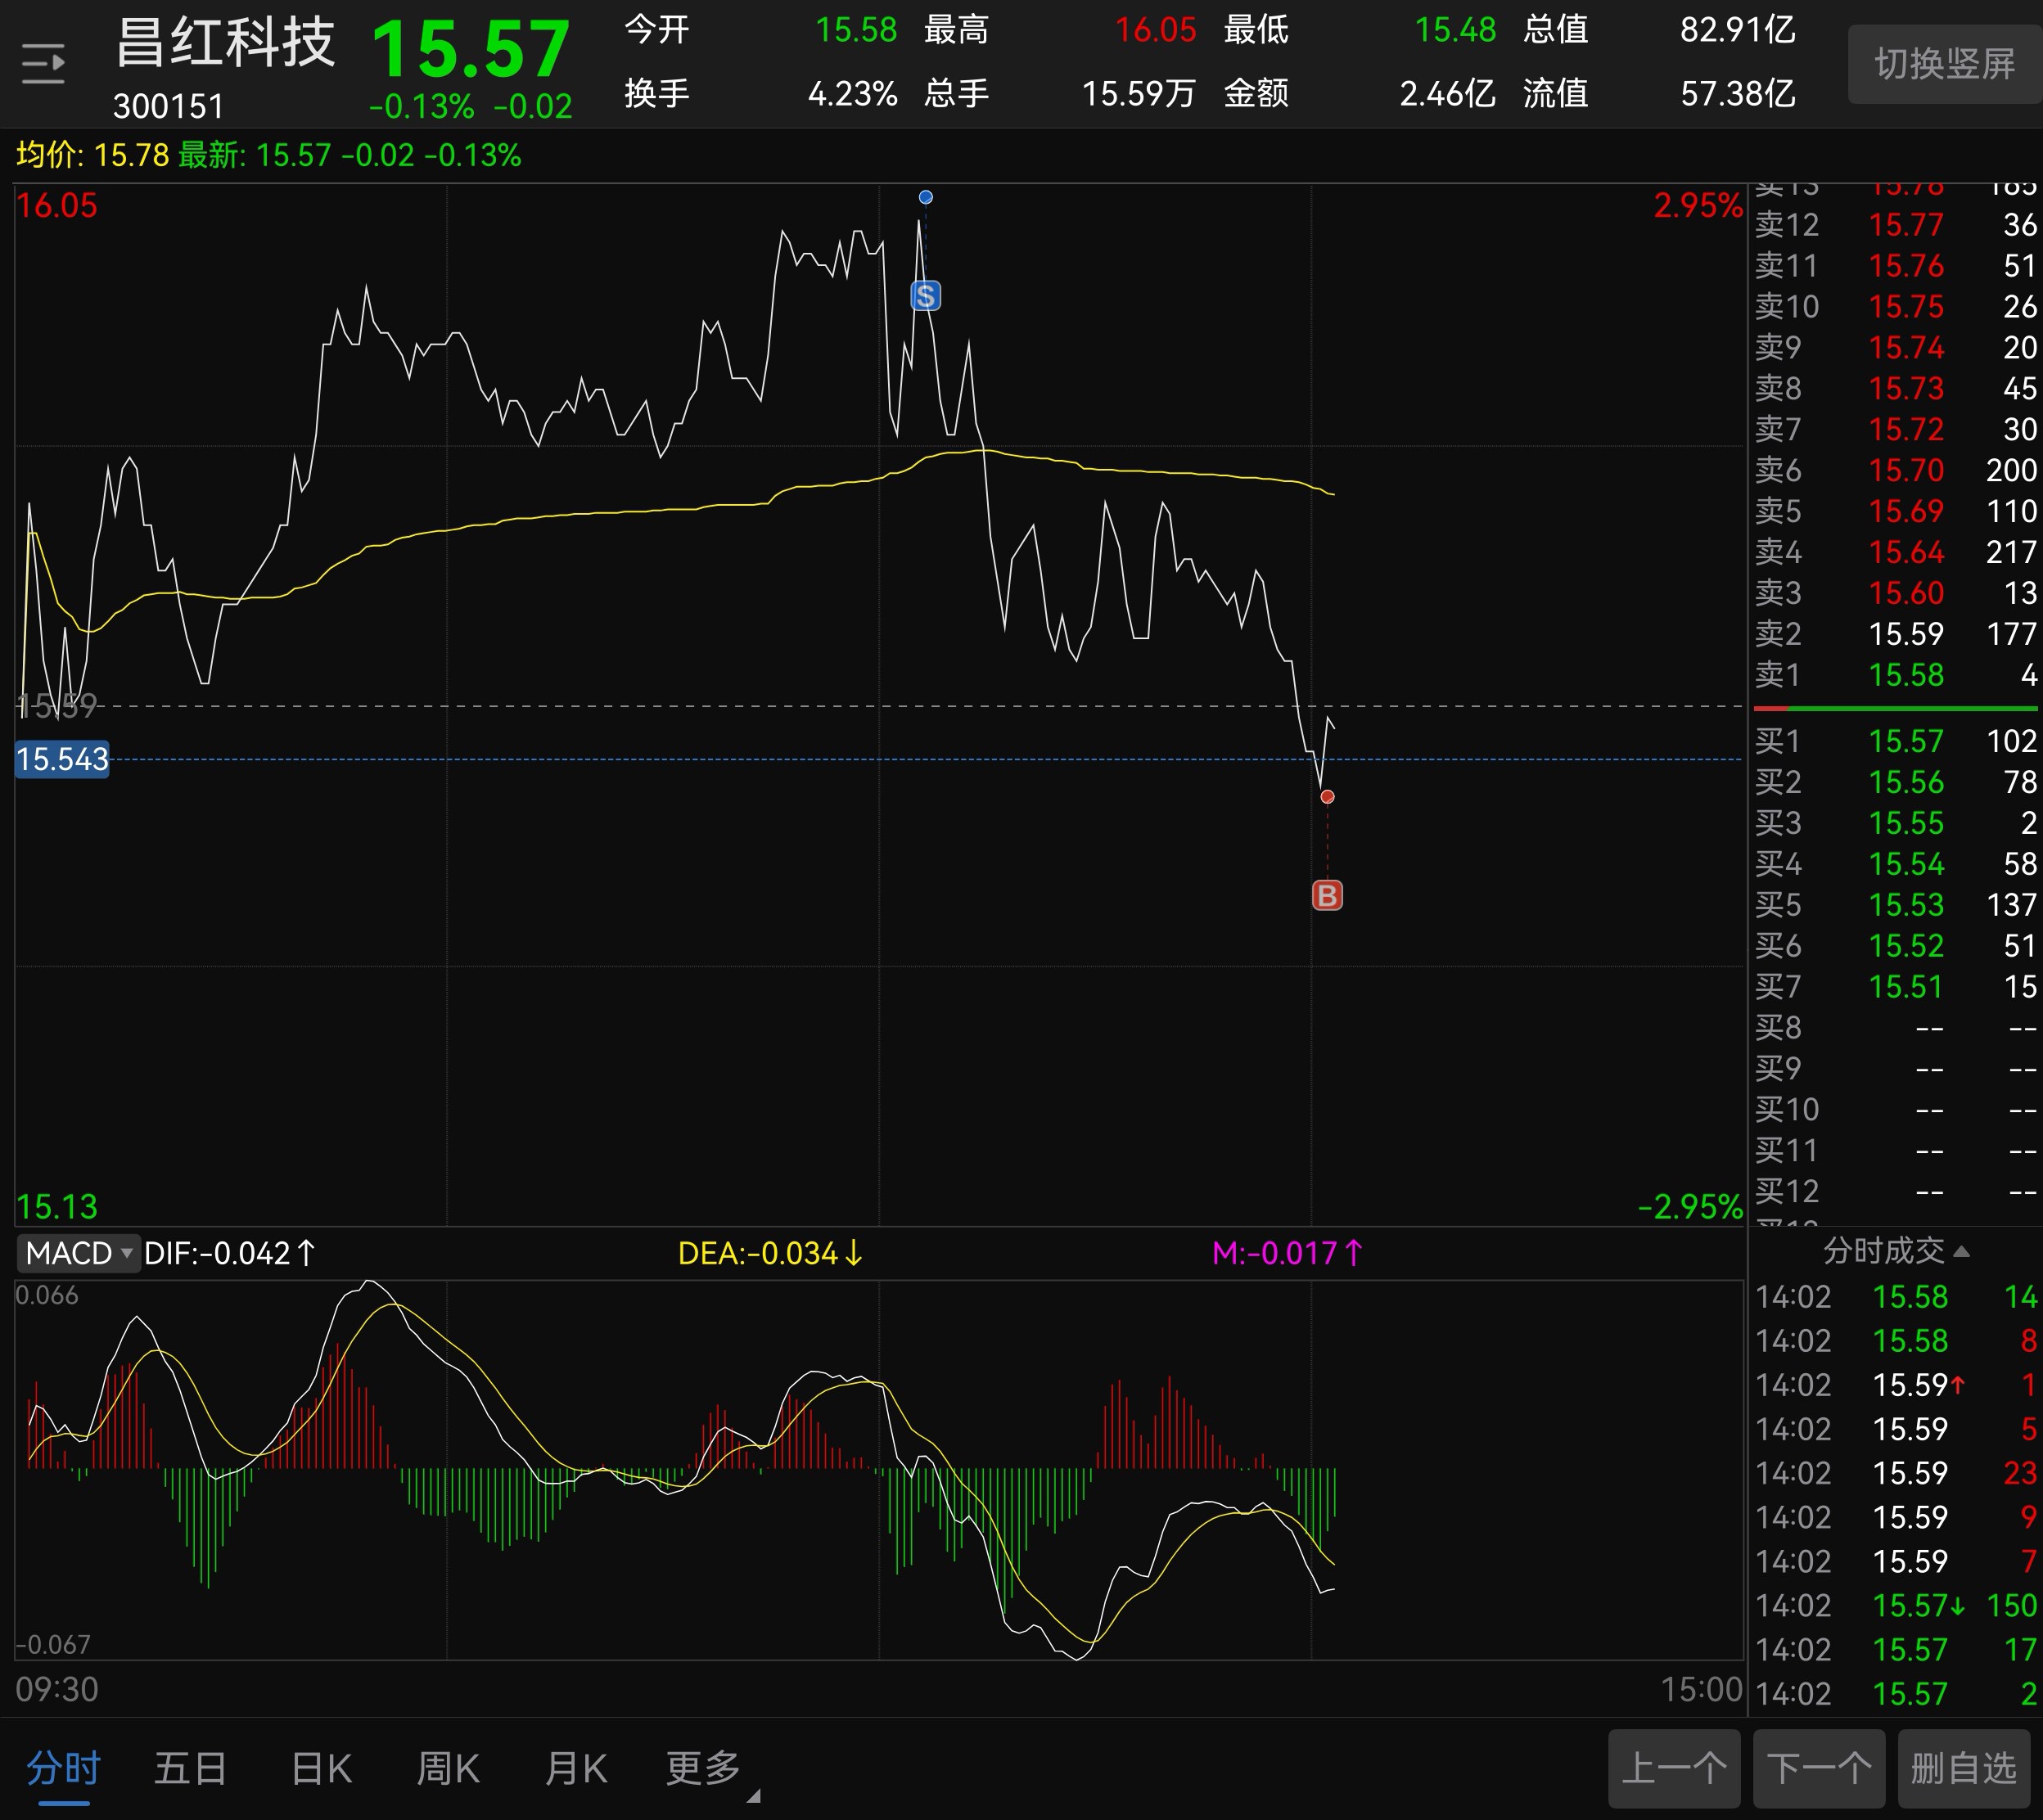Expand the 更多 period options

tap(704, 1768)
